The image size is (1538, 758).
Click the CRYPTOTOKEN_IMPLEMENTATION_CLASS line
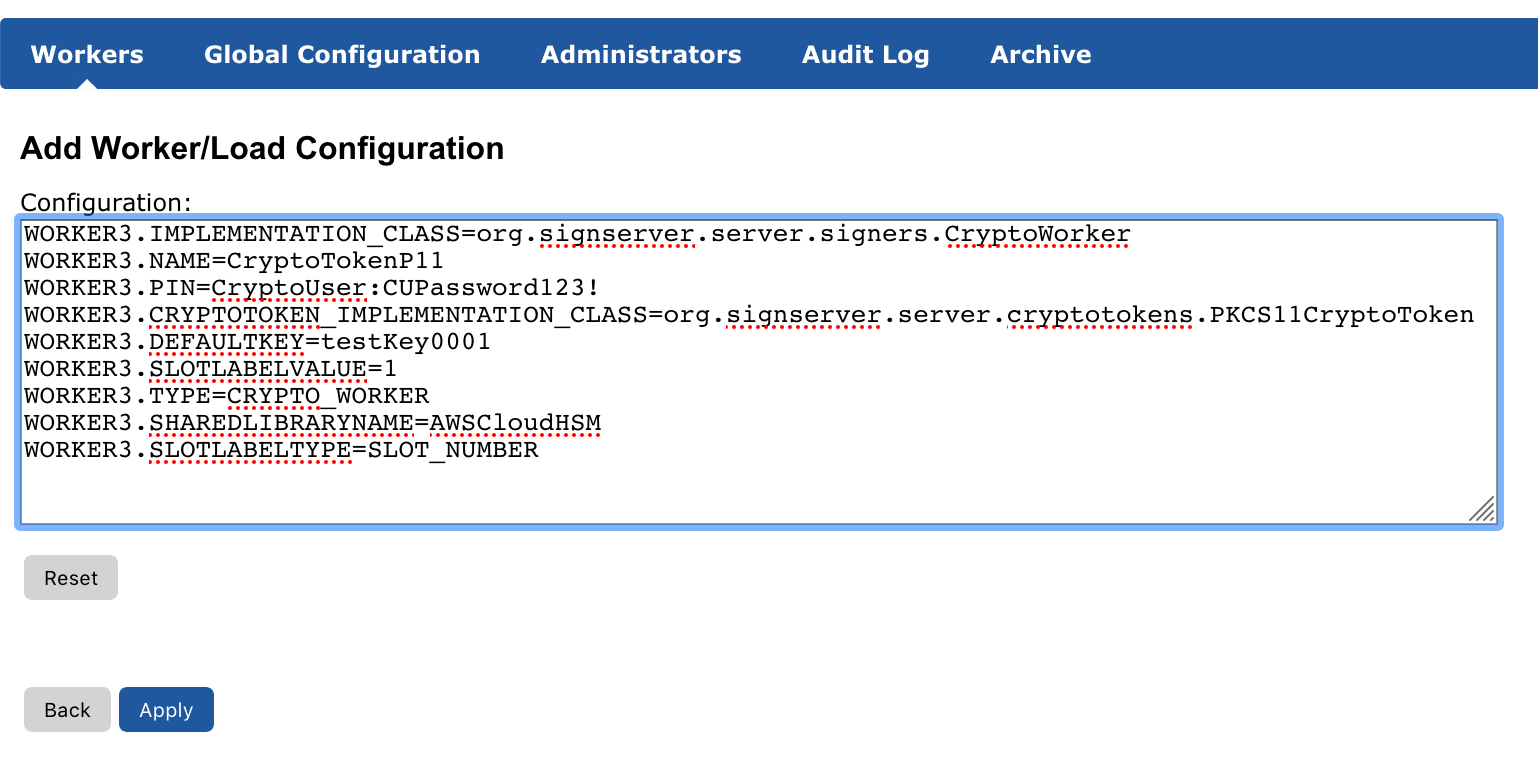pos(748,316)
